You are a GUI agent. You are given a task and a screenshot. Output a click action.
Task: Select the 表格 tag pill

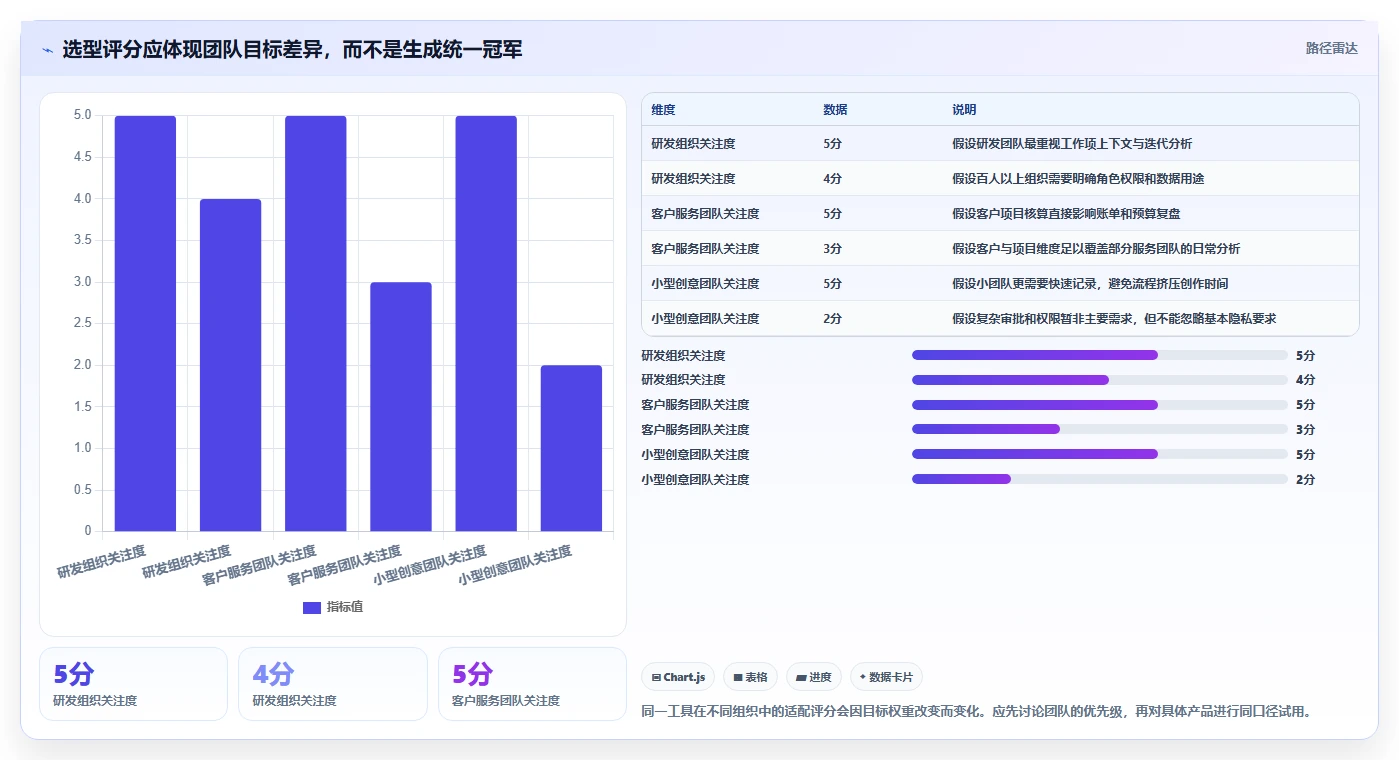click(750, 677)
